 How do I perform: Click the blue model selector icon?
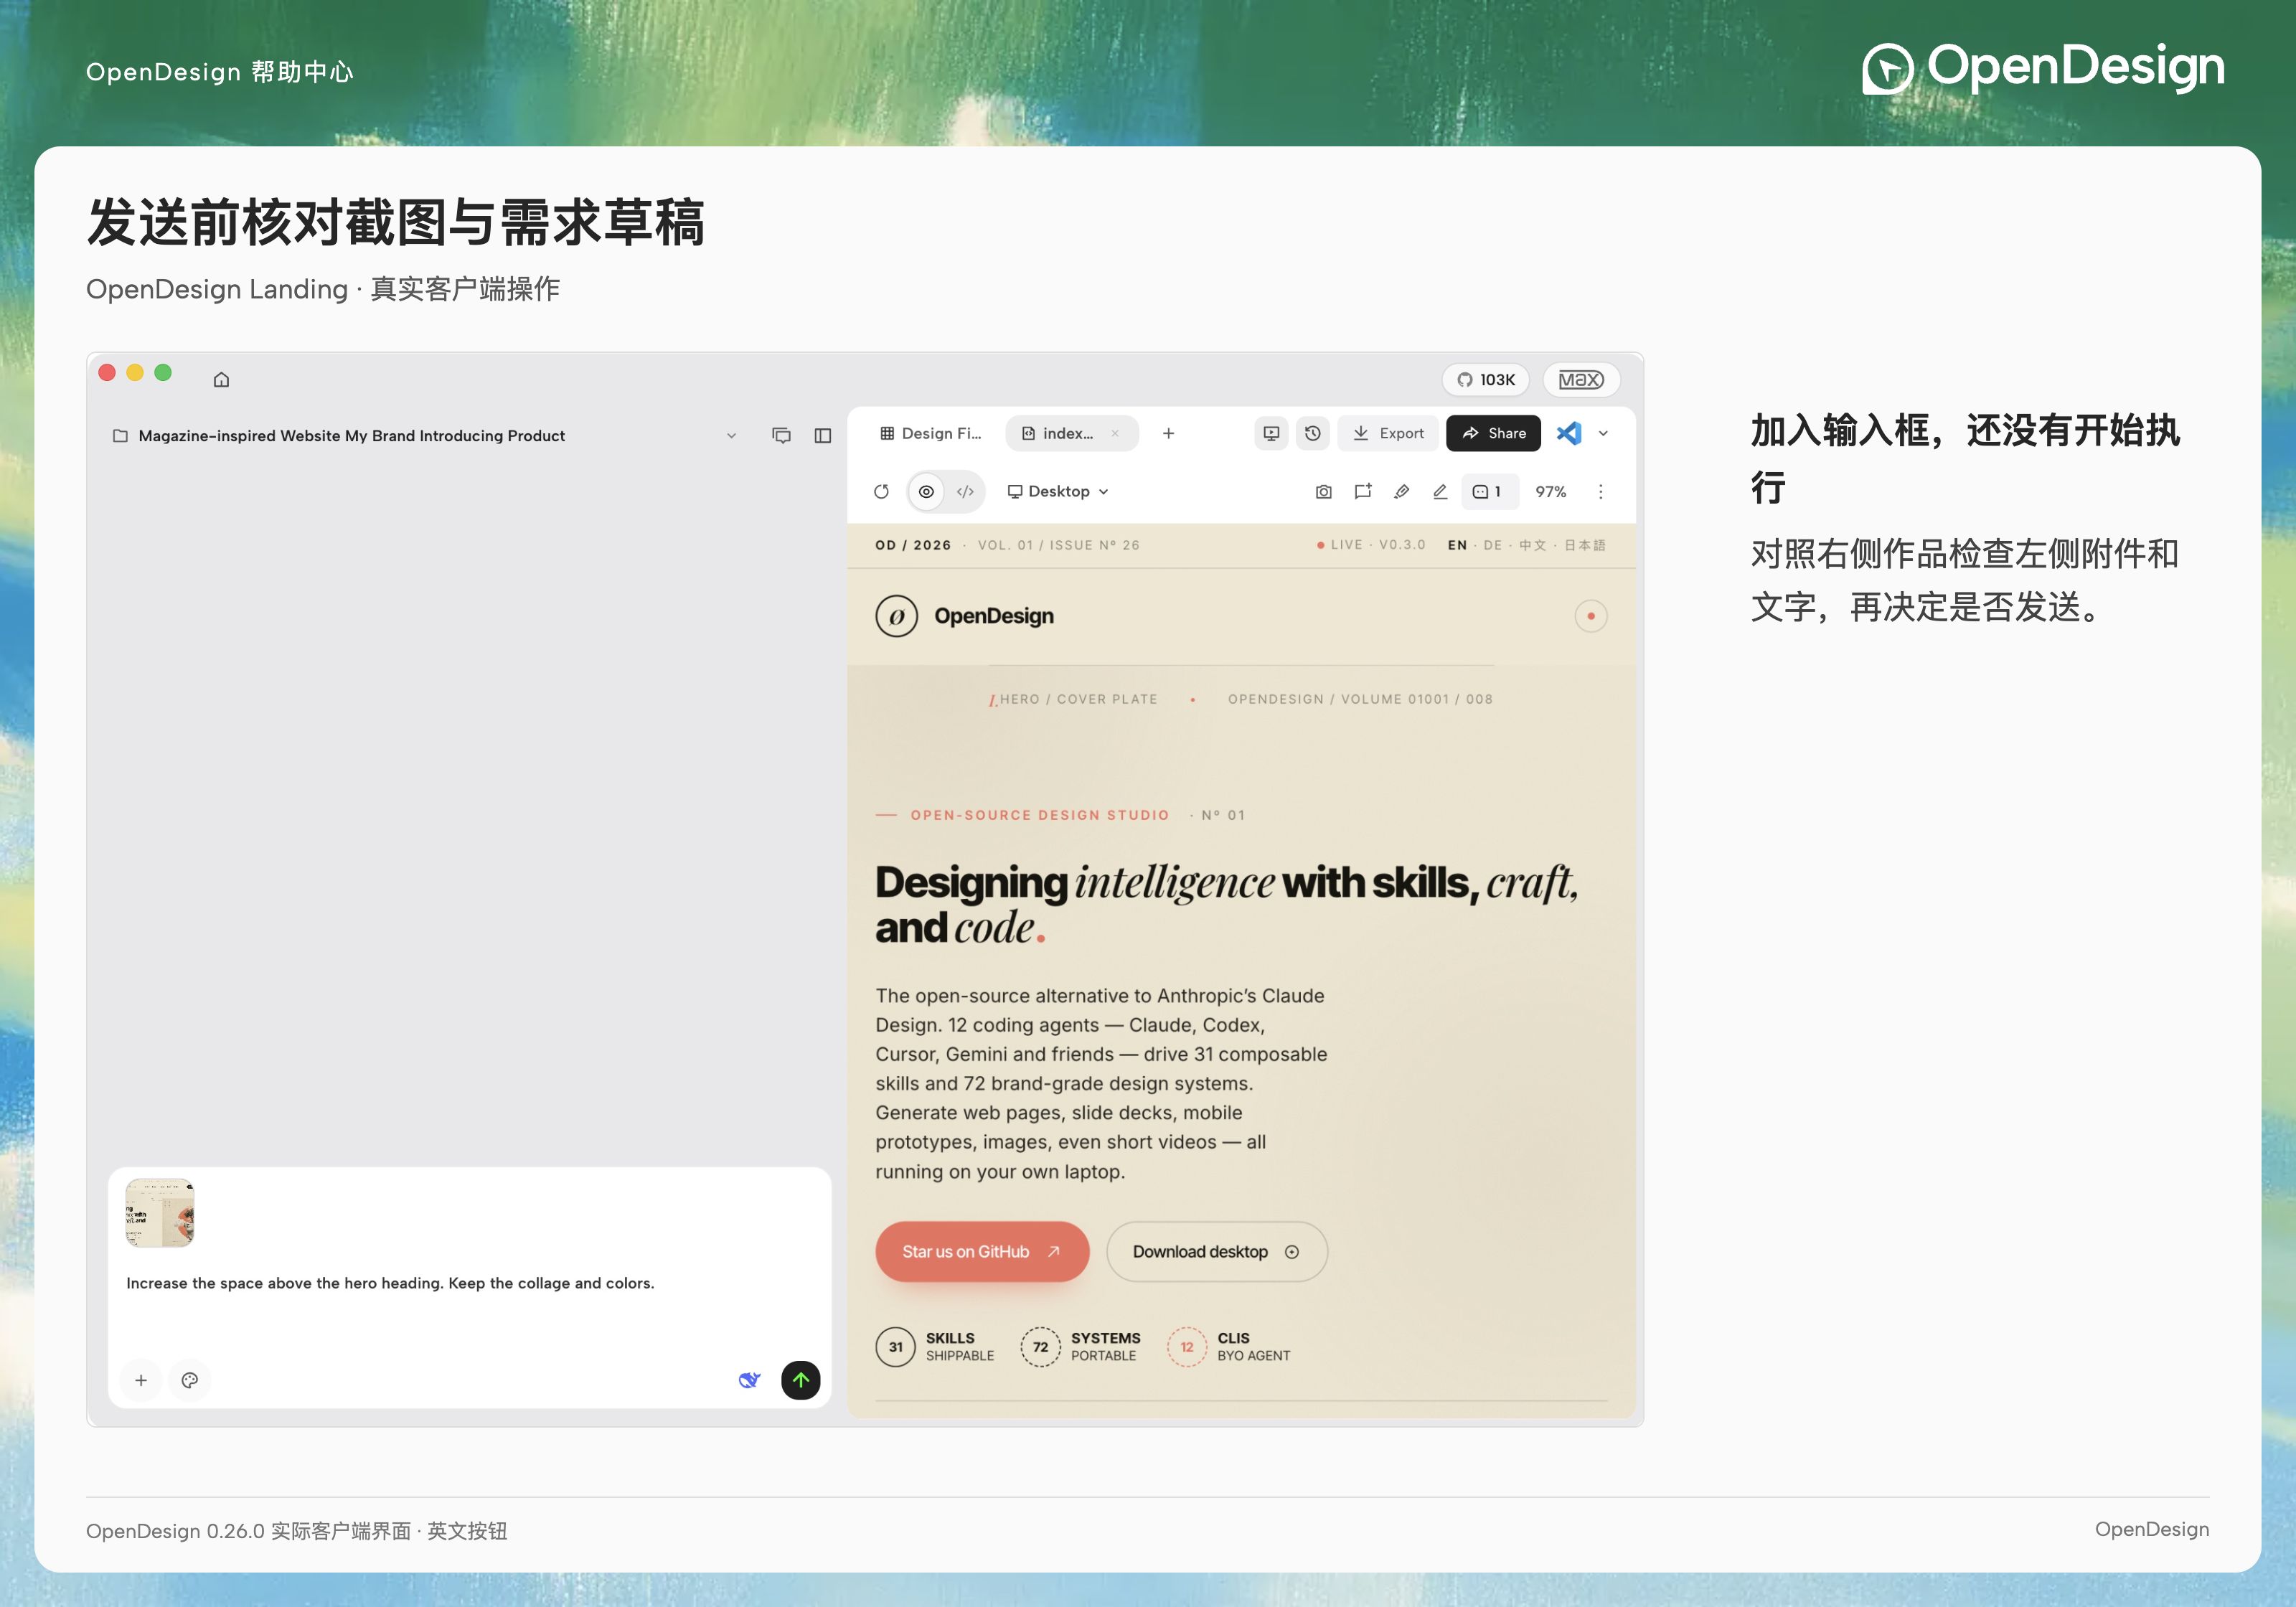coord(749,1380)
